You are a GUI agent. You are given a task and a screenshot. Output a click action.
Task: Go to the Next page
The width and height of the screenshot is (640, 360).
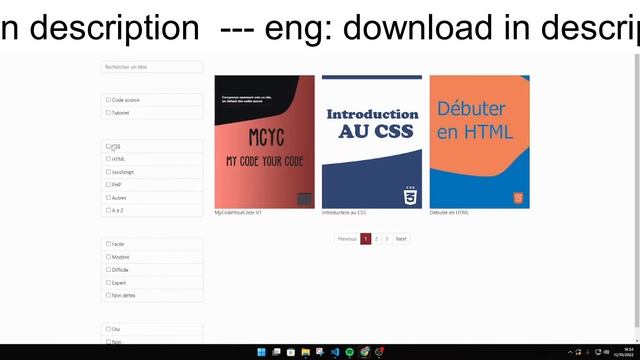click(401, 239)
